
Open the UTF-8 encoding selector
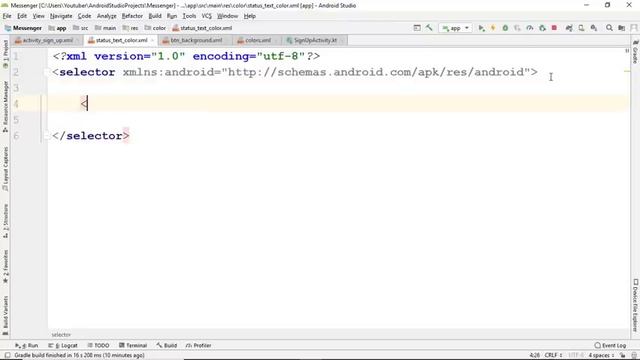click(x=576, y=356)
